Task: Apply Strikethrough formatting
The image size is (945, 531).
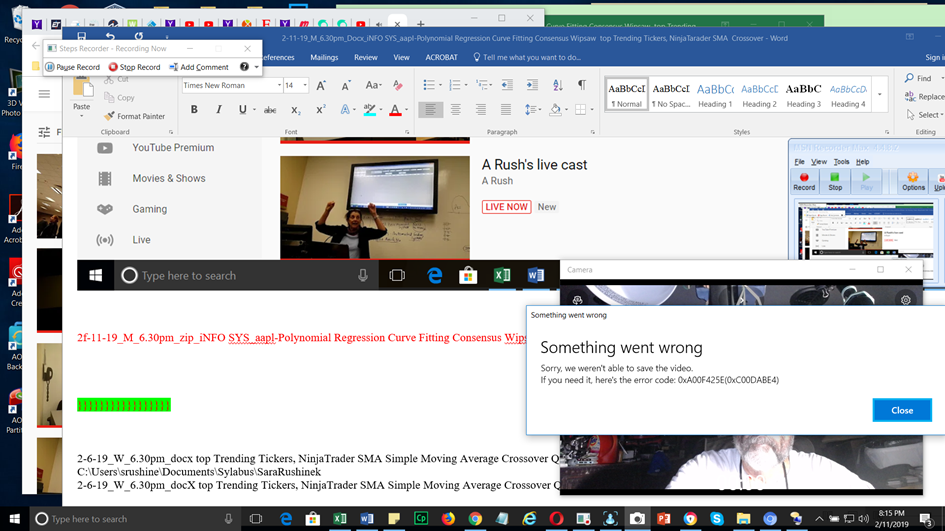Action: click(270, 110)
